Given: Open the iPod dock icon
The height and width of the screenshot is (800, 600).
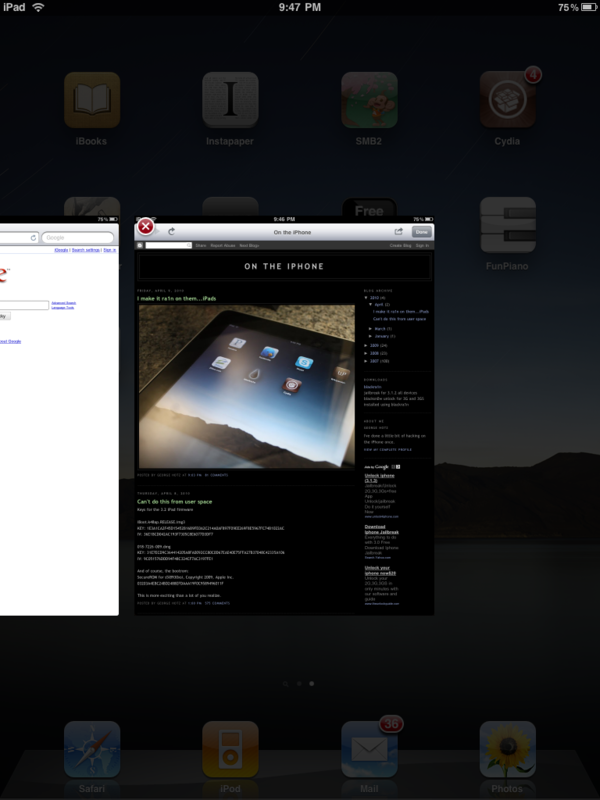Looking at the screenshot, I should [230, 749].
